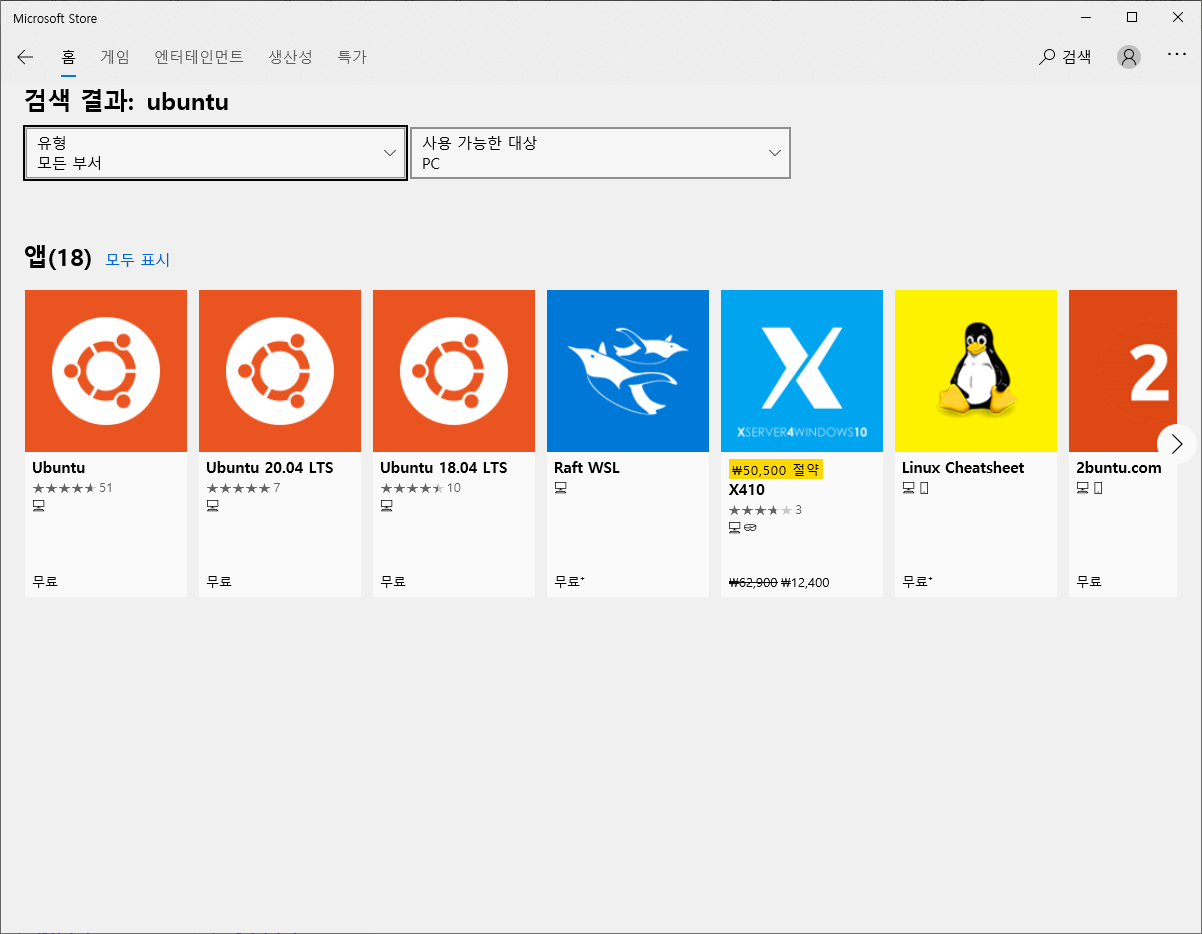The width and height of the screenshot is (1202, 934).
Task: Click PC device icon under Ubuntu rating
Action: coord(39,506)
